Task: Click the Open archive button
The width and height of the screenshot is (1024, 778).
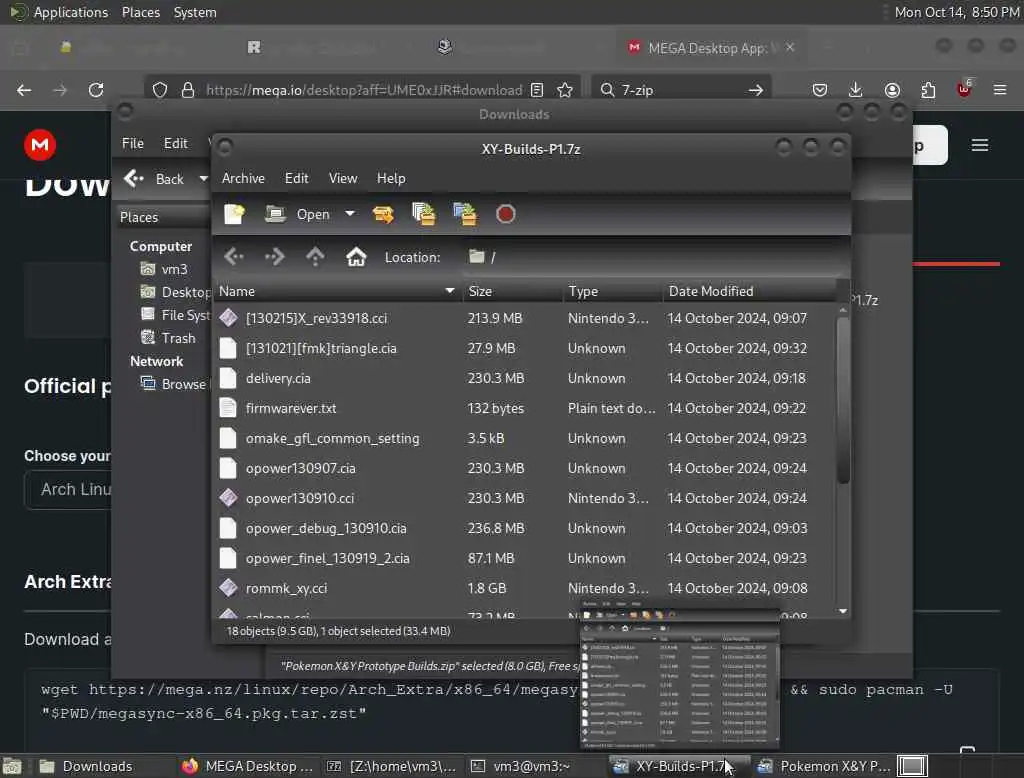Action: 297,214
